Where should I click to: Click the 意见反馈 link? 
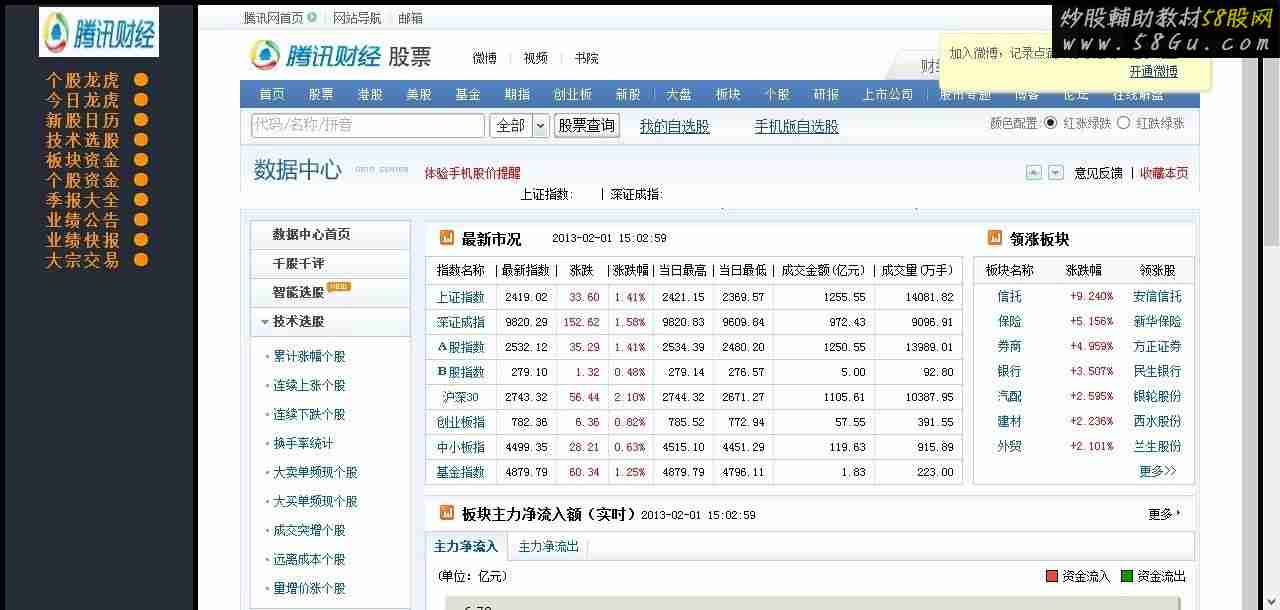(1099, 173)
